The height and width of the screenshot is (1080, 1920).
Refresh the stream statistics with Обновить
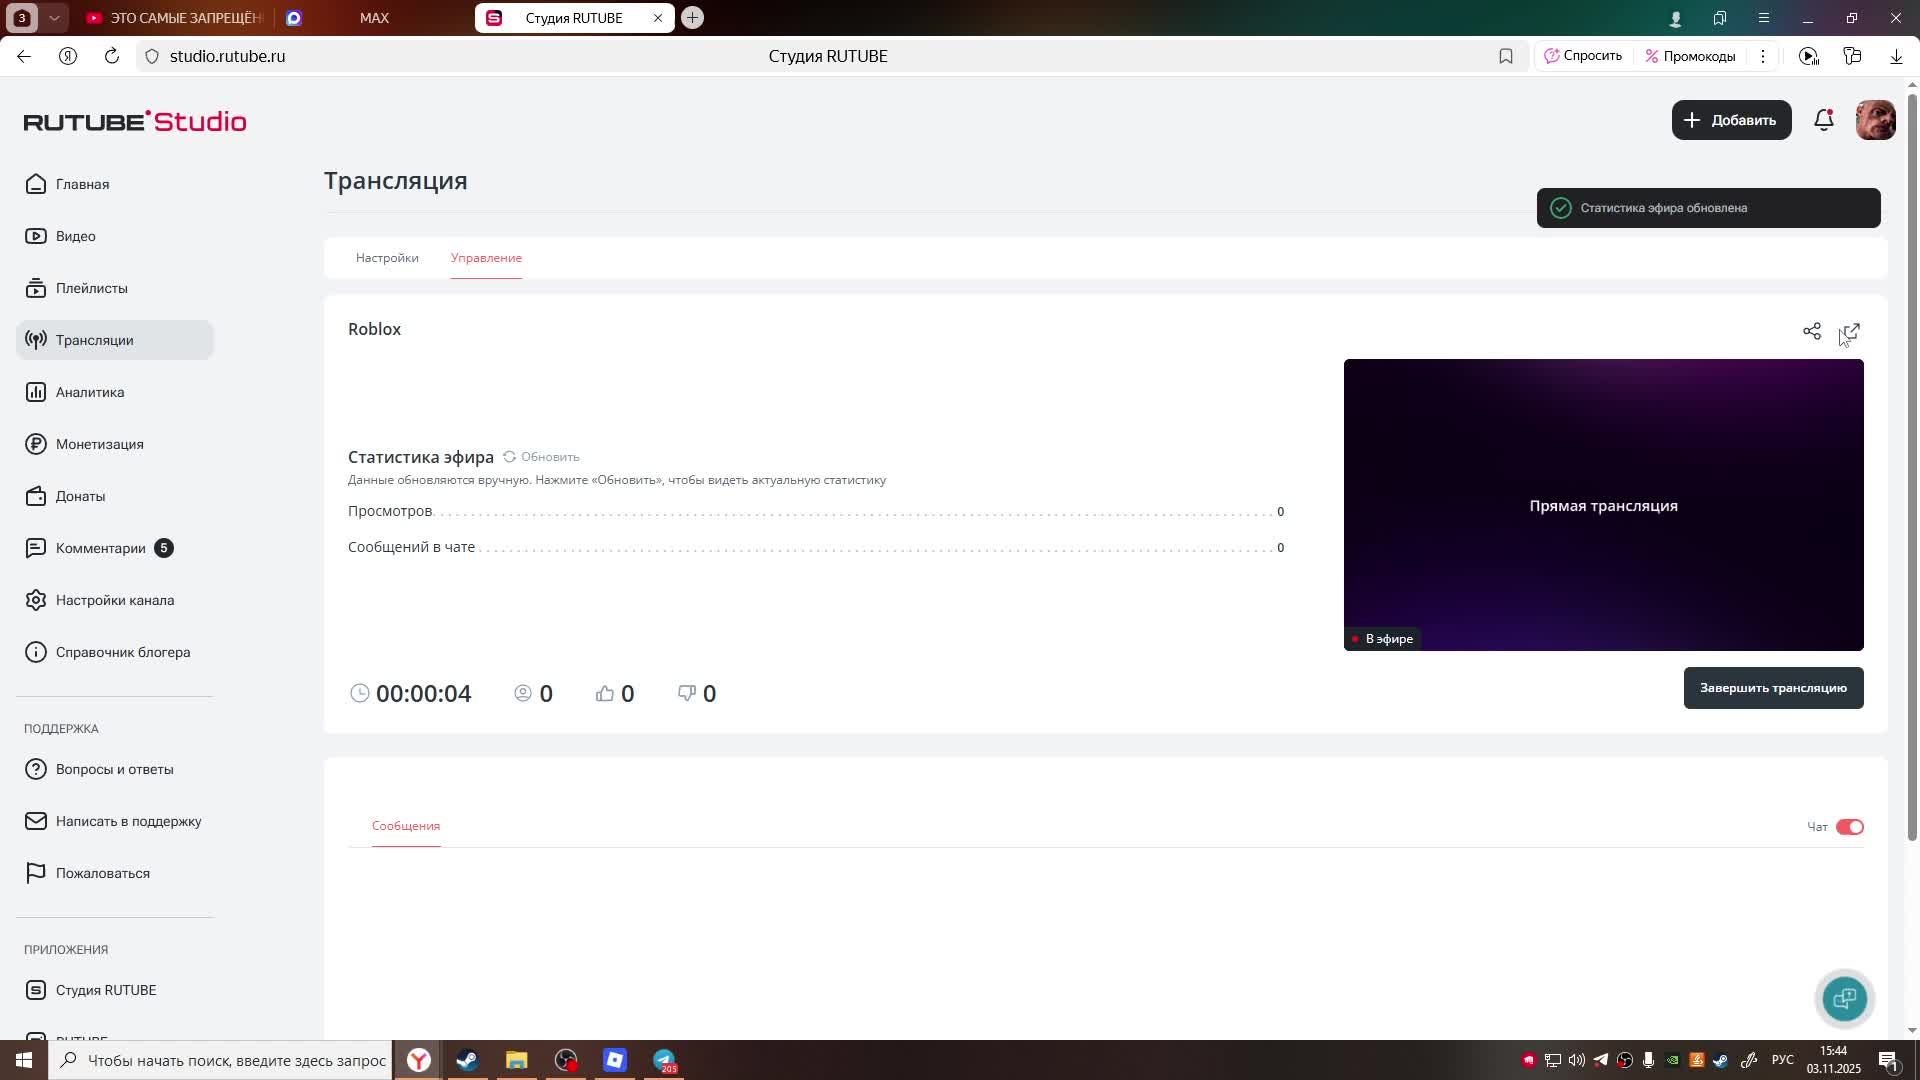(x=544, y=457)
